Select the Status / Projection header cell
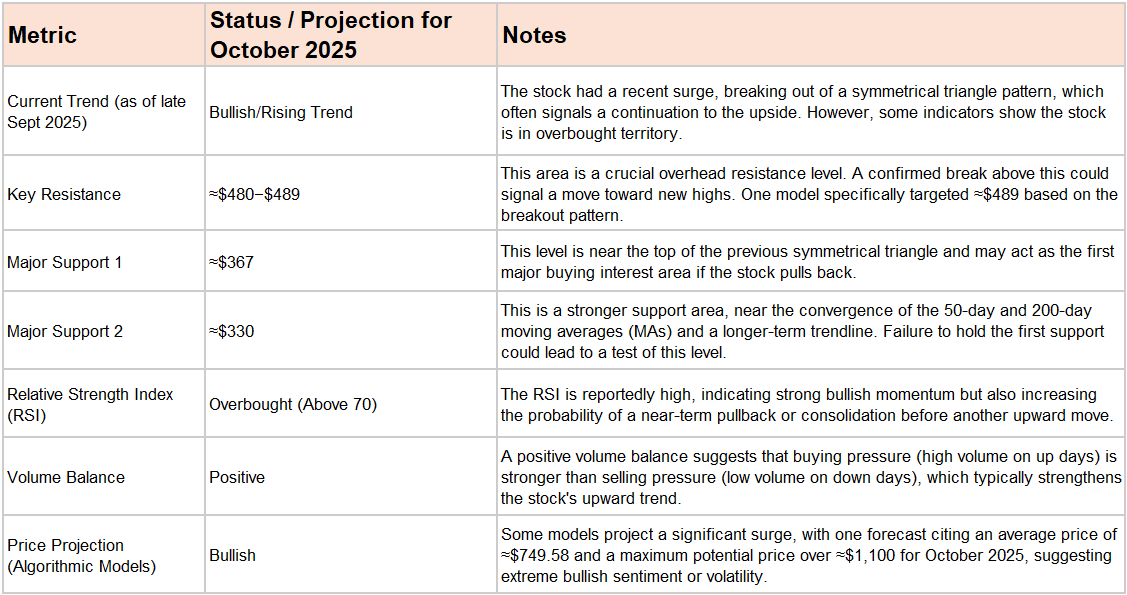The width and height of the screenshot is (1127, 595). point(330,35)
